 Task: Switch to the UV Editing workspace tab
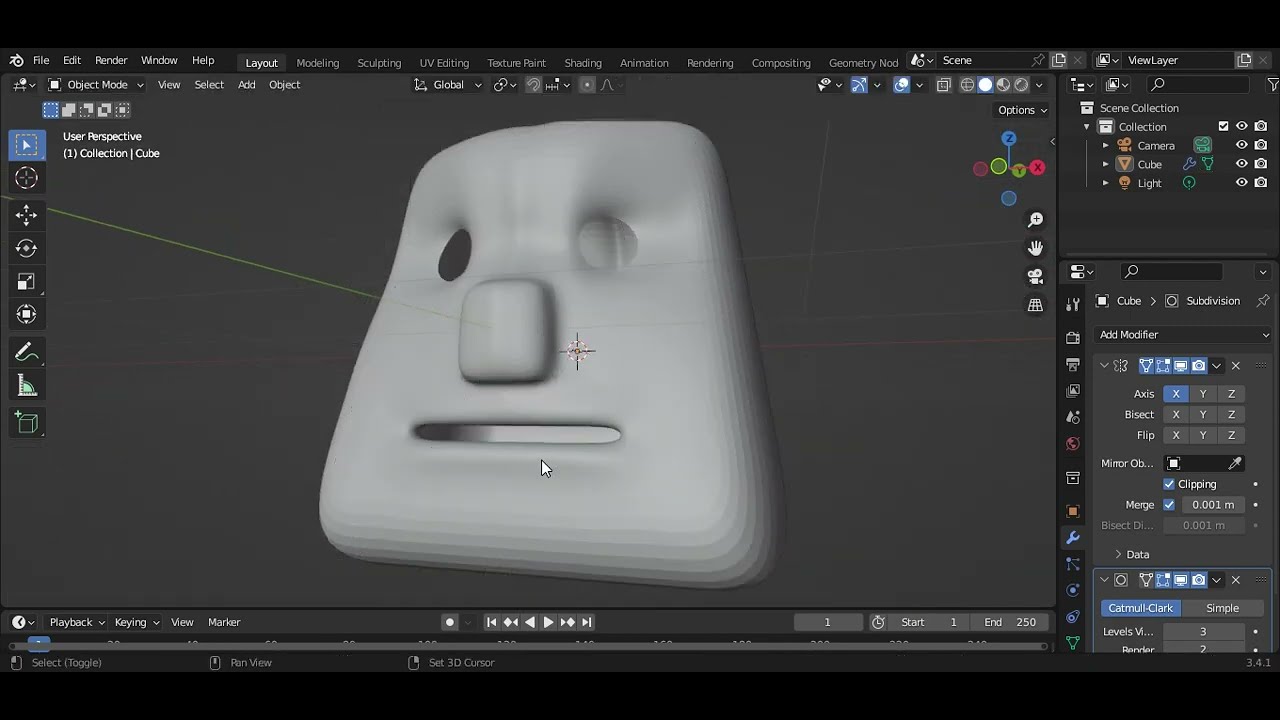(x=444, y=62)
